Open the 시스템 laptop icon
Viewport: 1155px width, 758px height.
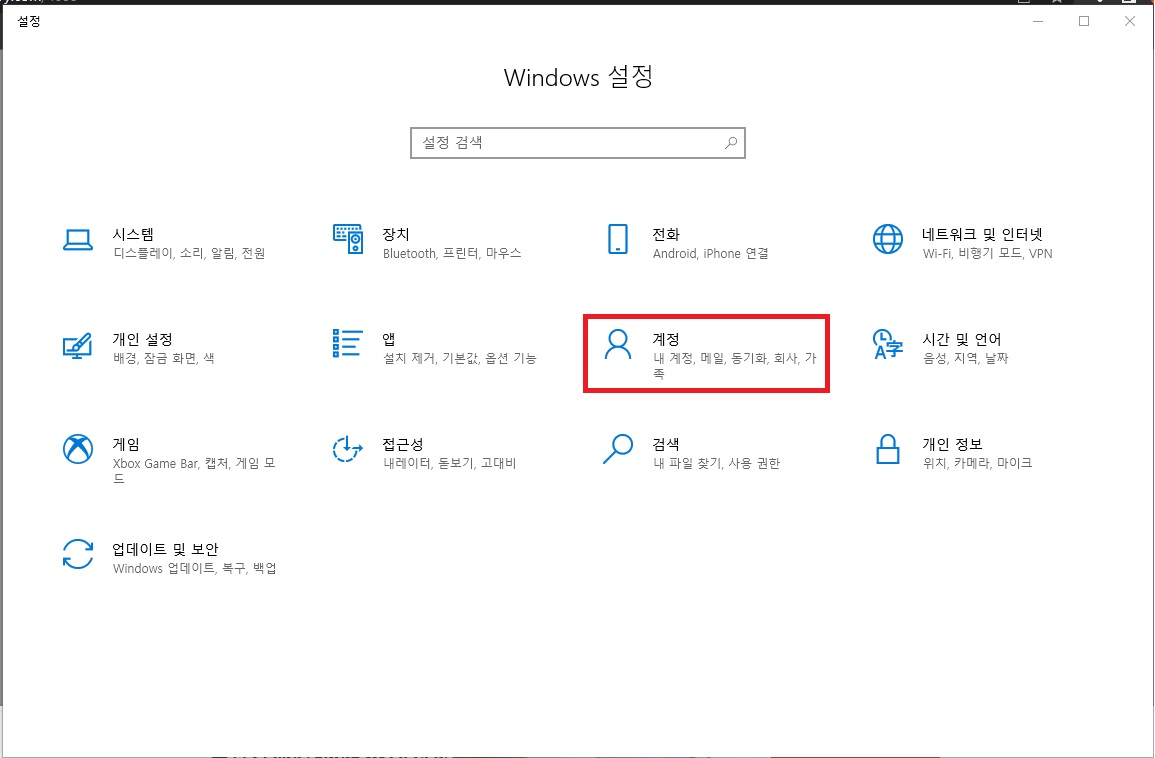[x=77, y=240]
